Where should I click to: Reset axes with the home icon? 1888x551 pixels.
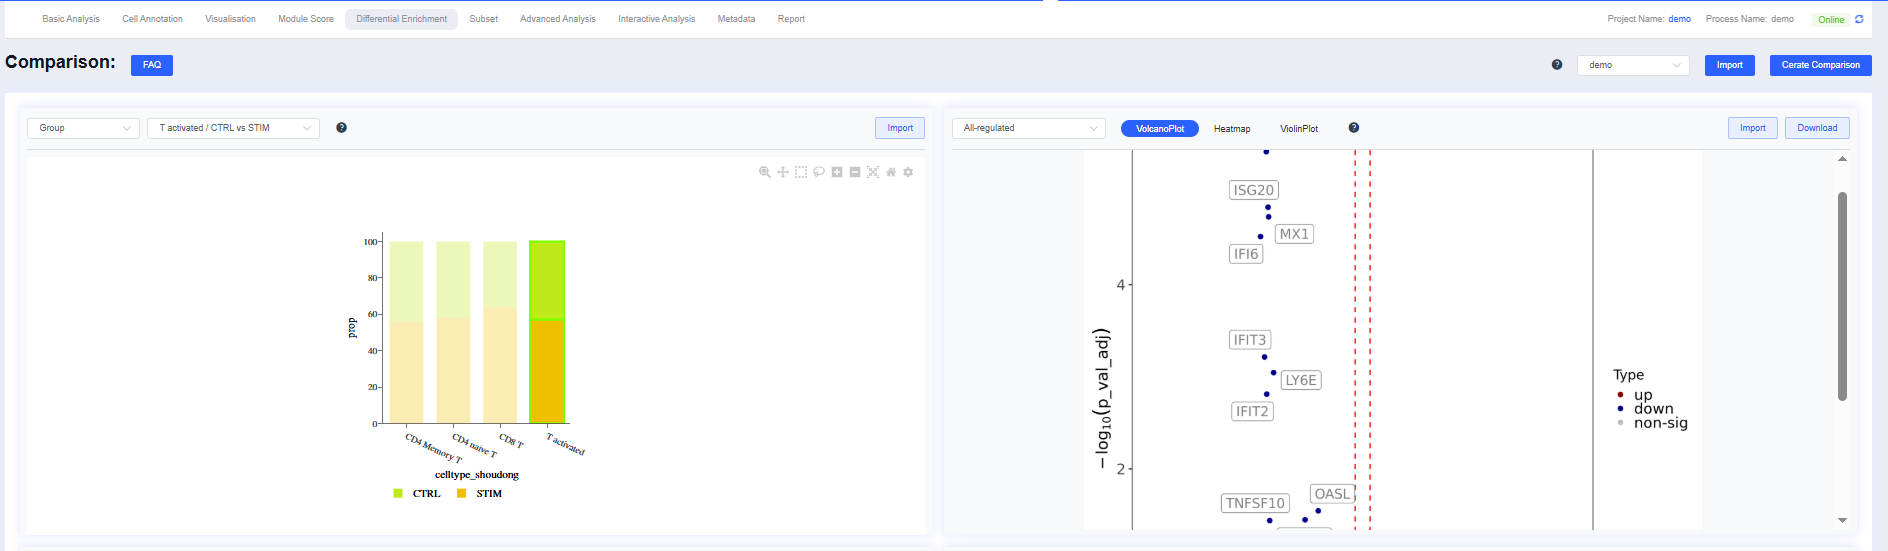click(891, 172)
